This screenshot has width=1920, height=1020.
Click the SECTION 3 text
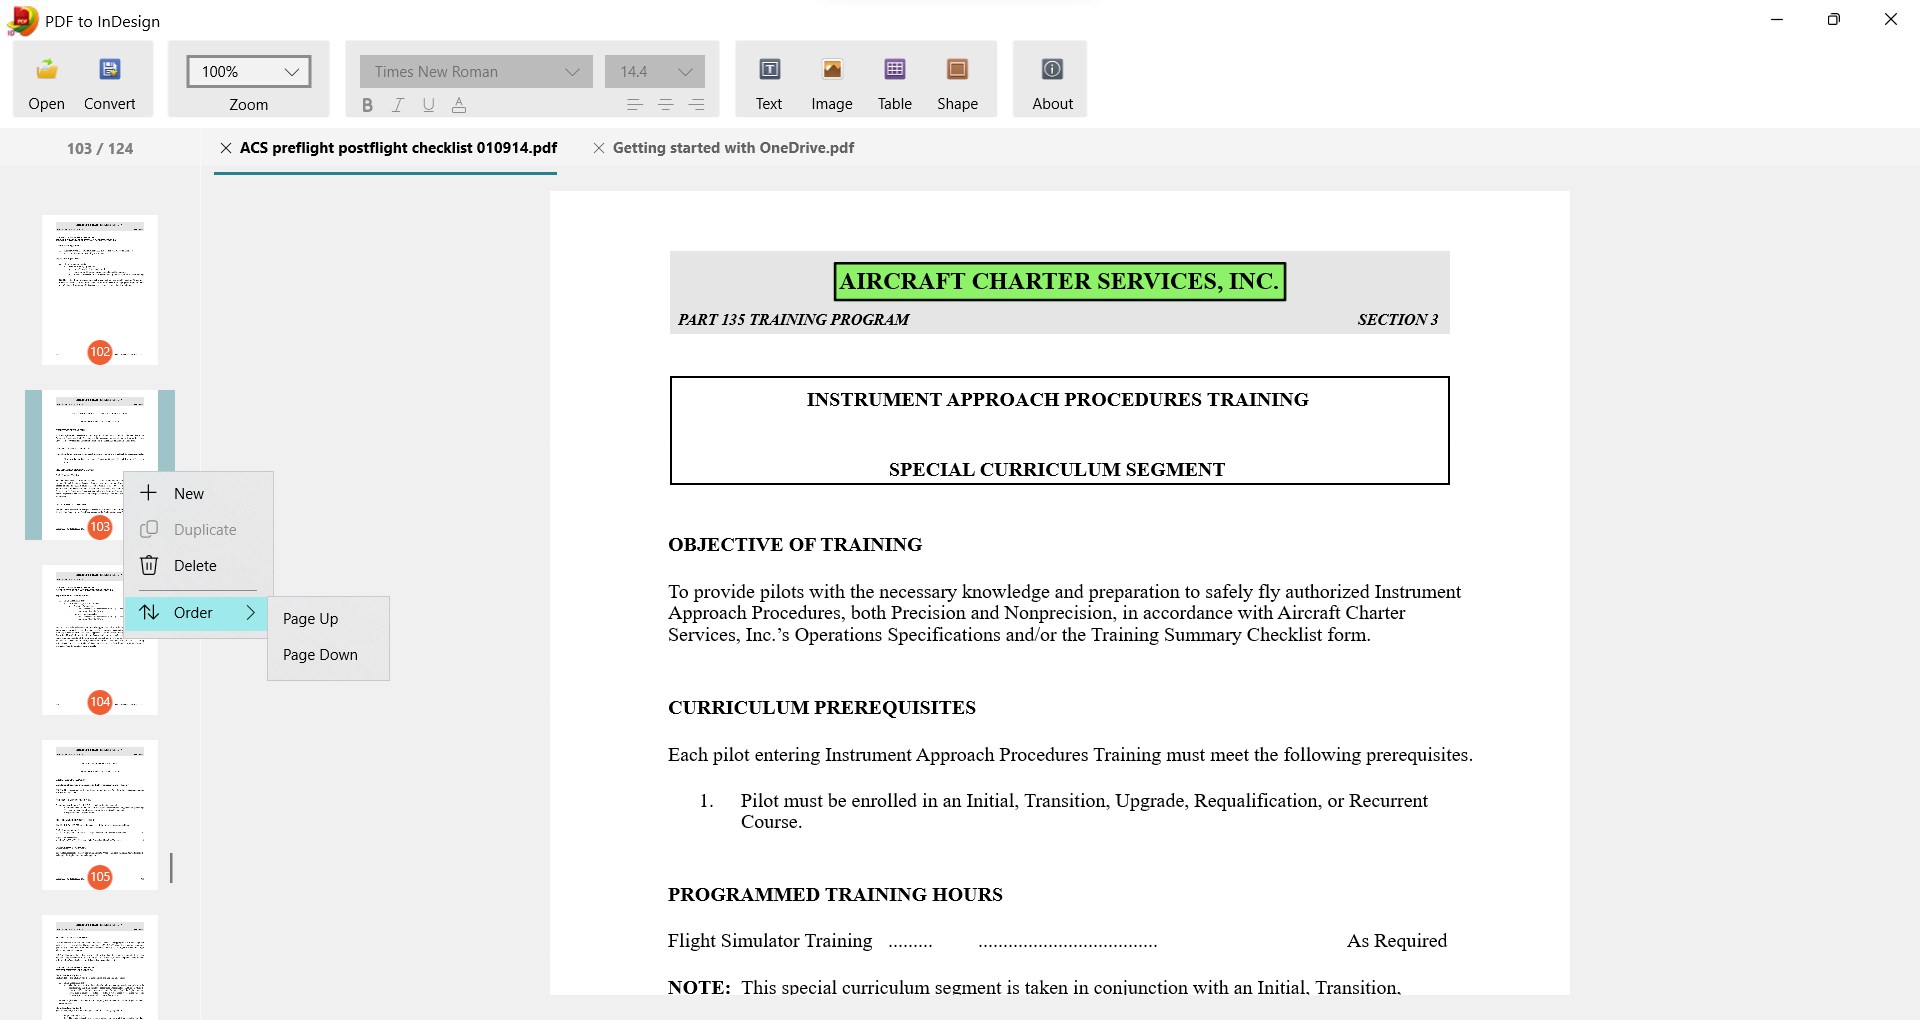1397,320
